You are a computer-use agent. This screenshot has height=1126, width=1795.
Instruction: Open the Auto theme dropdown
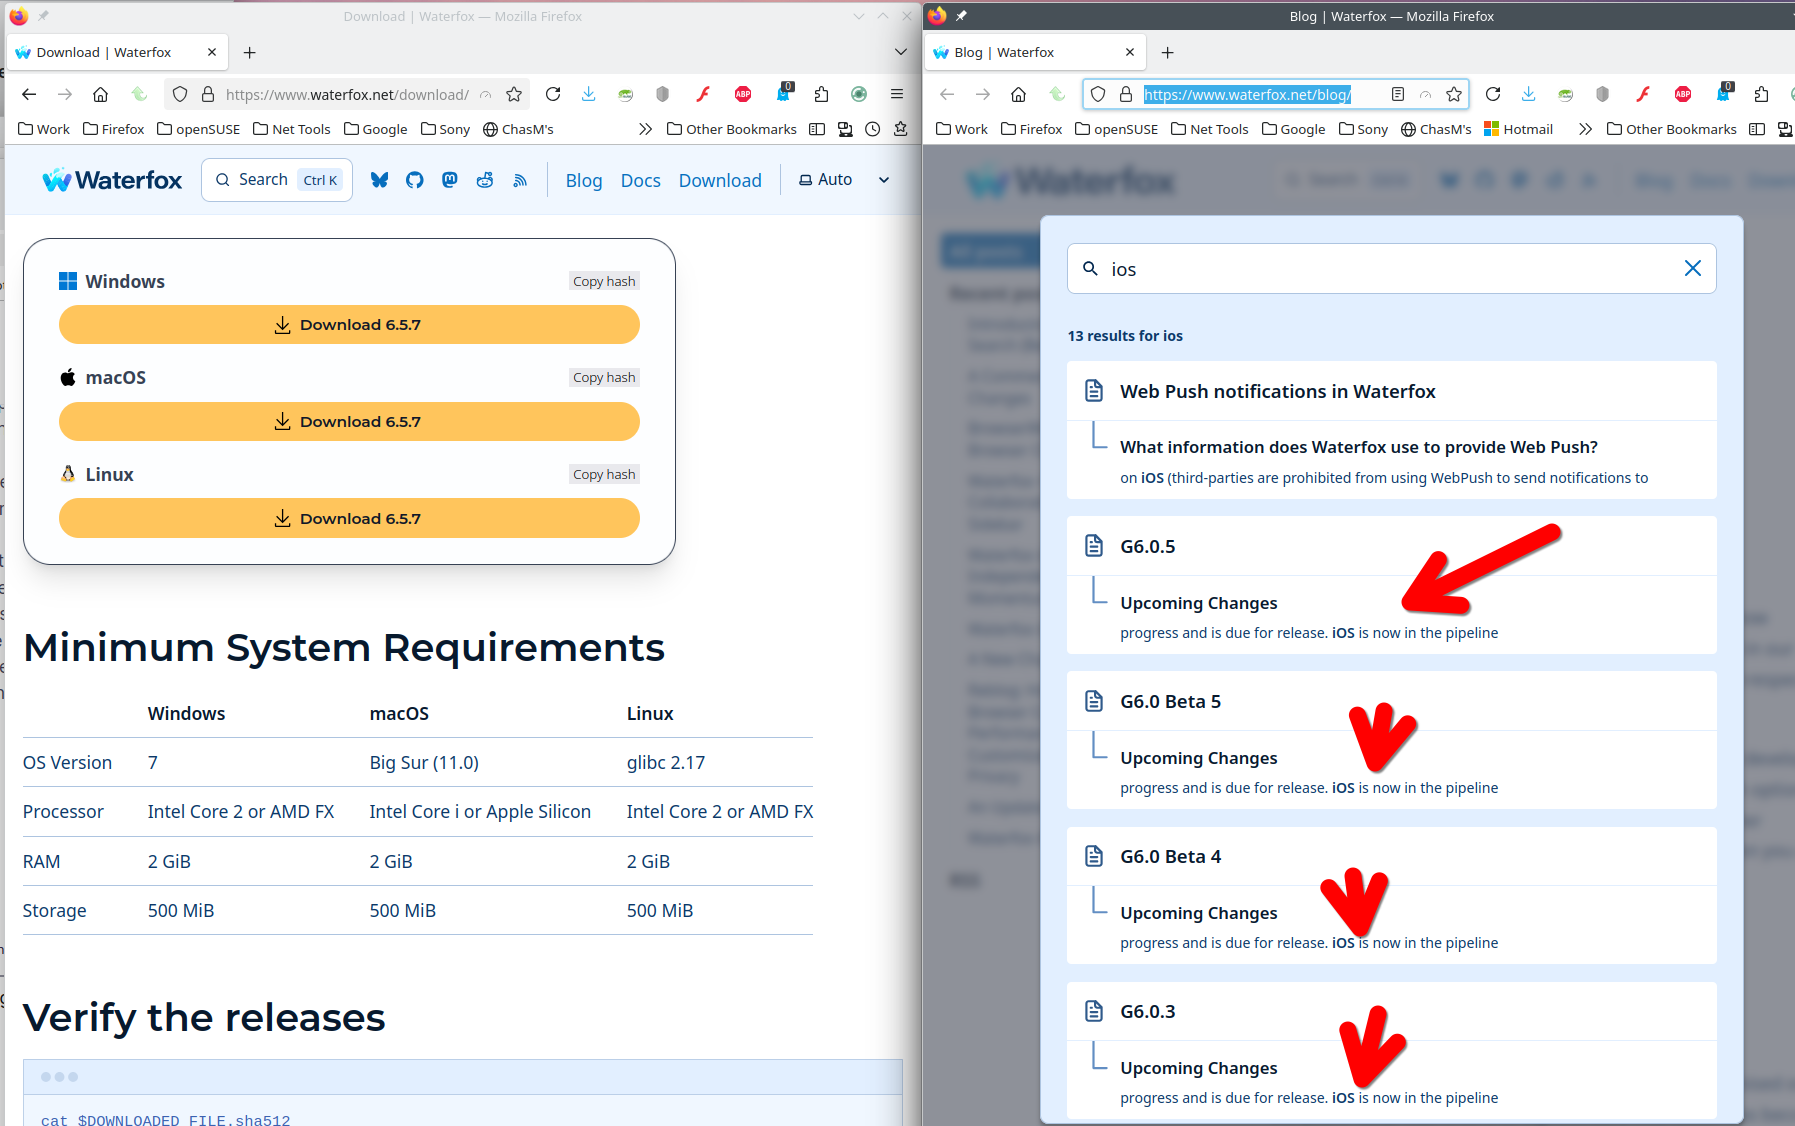844,180
